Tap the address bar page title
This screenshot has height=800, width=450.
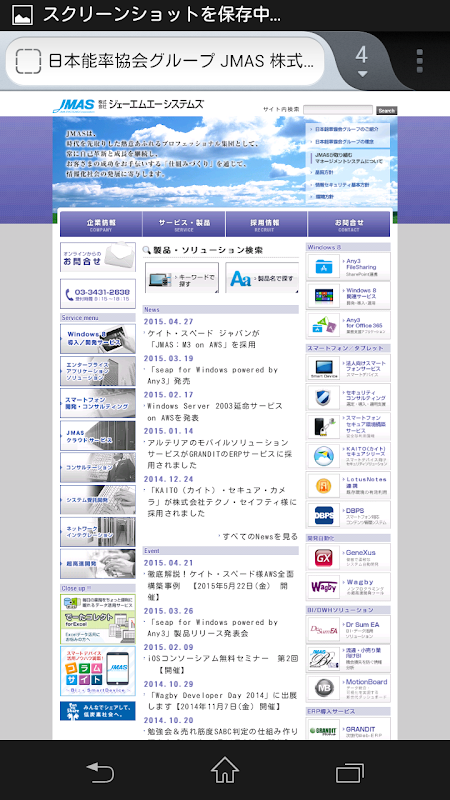[181, 61]
